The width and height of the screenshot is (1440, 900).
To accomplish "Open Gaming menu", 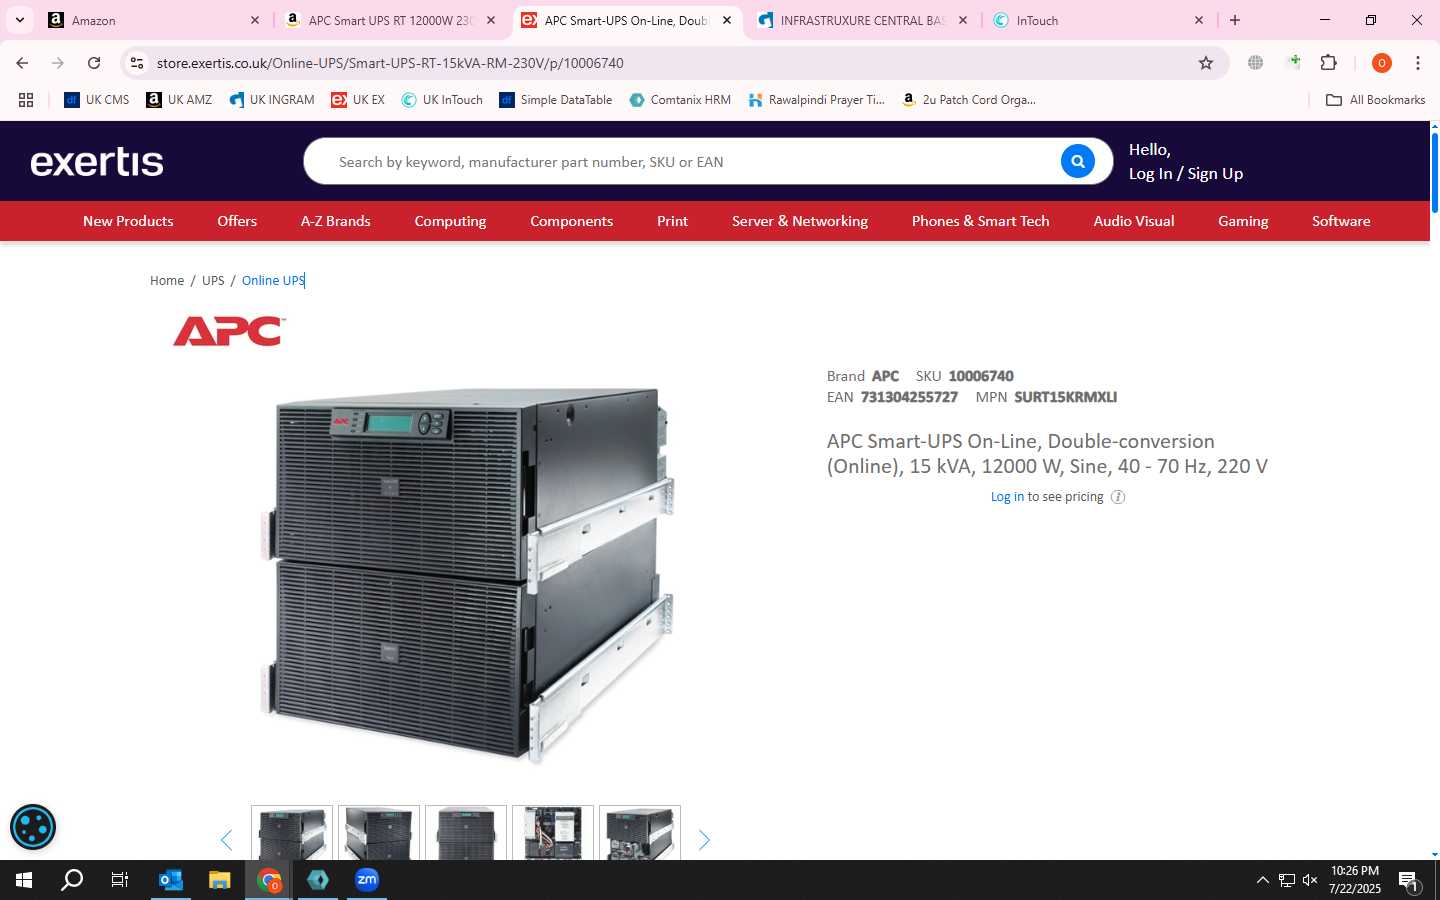I will [1243, 221].
